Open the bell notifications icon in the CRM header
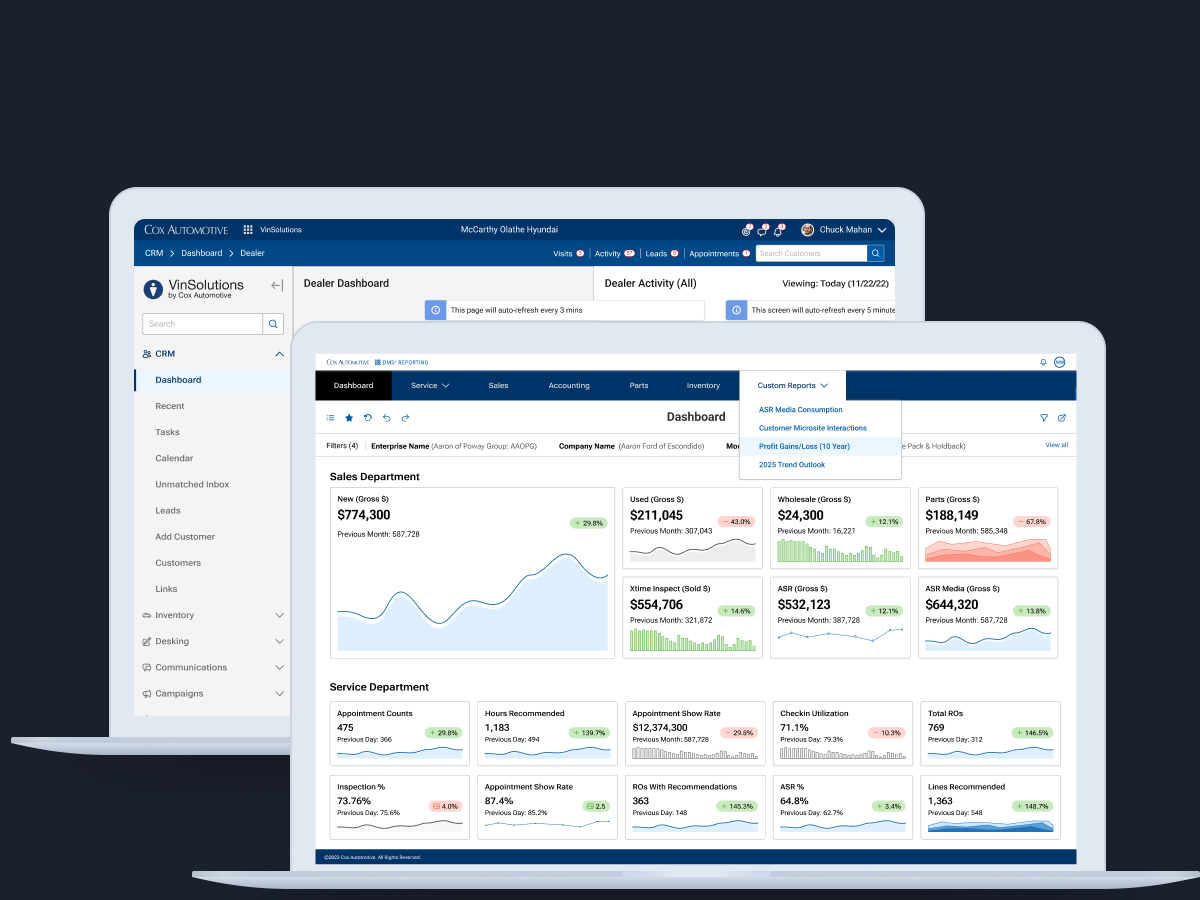1200x900 pixels. (778, 231)
